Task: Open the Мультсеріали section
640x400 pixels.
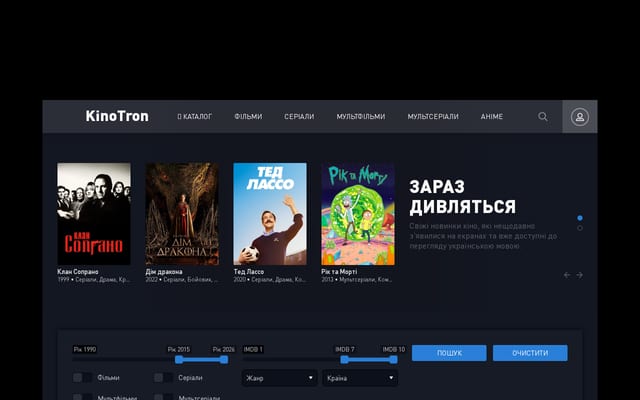Action: click(433, 117)
